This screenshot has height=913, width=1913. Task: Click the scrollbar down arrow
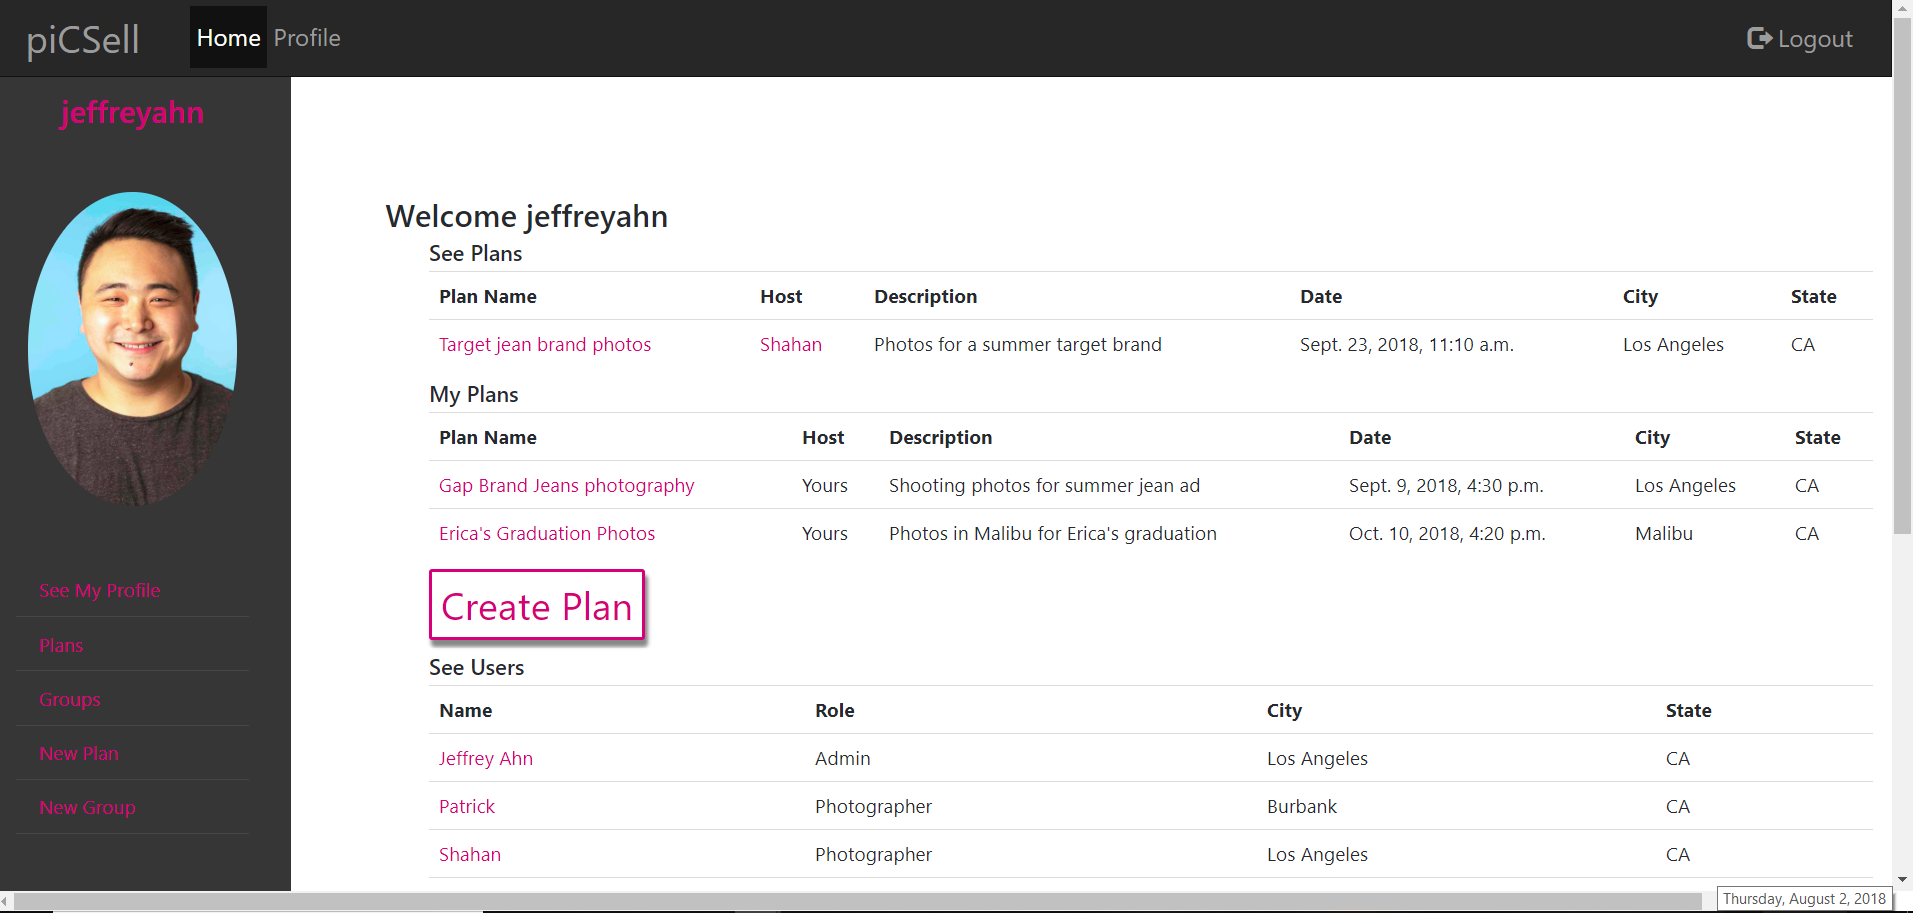pos(1902,879)
